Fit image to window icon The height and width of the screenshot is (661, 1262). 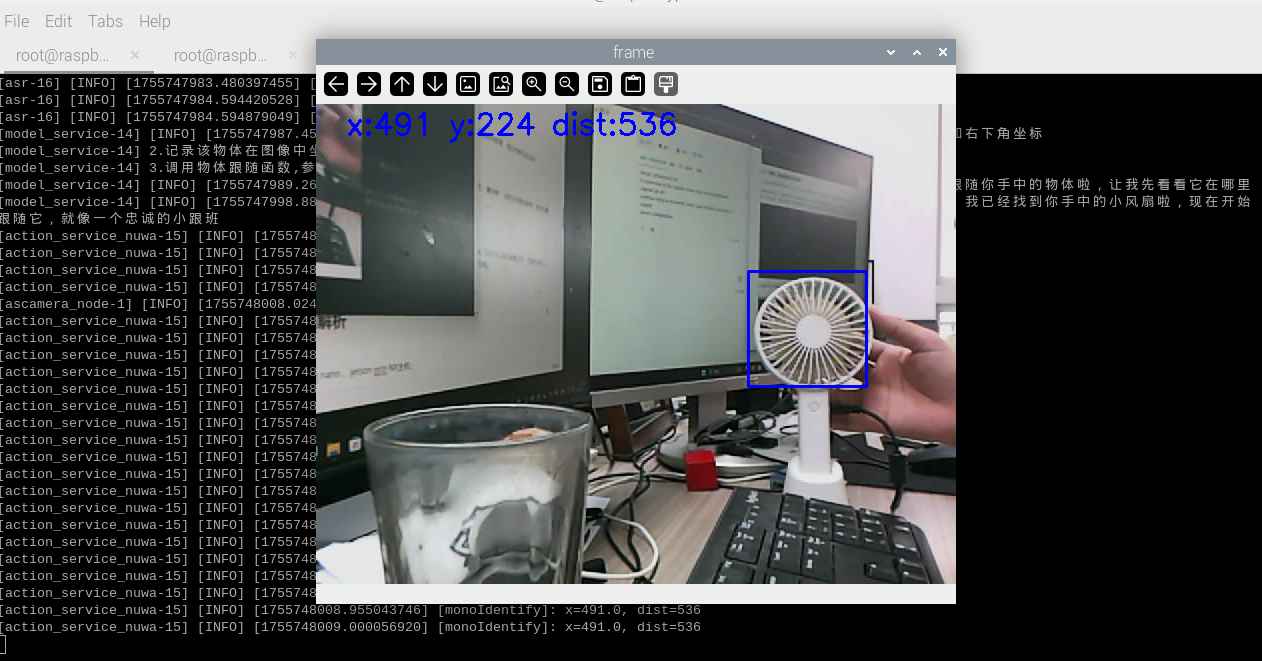501,84
